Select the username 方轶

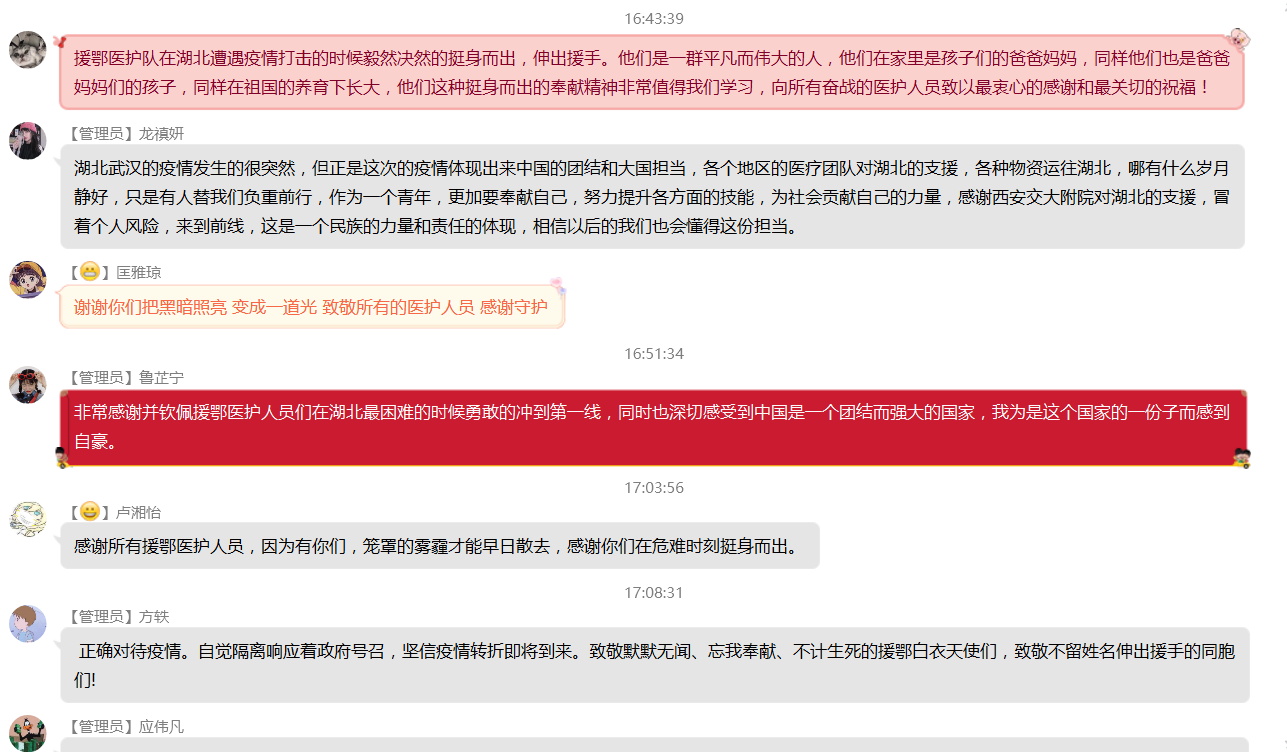coord(154,617)
